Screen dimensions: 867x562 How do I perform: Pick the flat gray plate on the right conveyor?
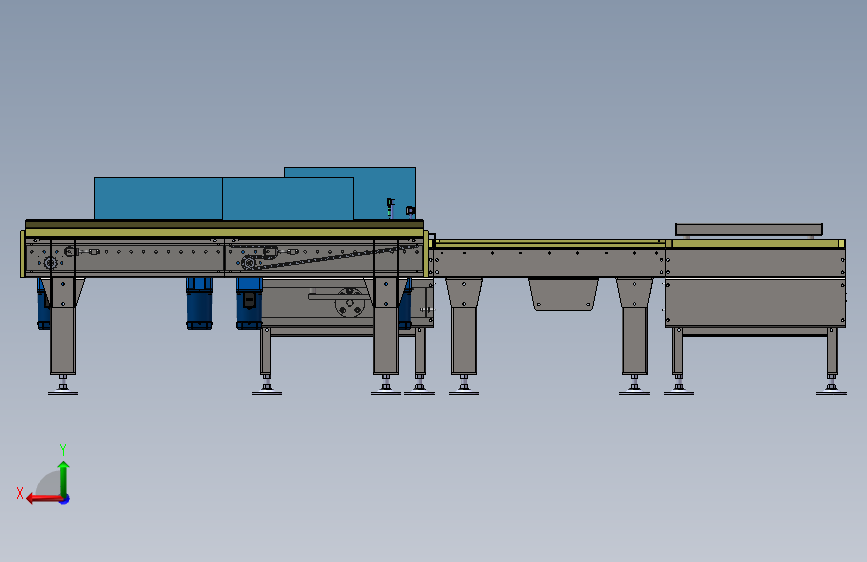[749, 229]
